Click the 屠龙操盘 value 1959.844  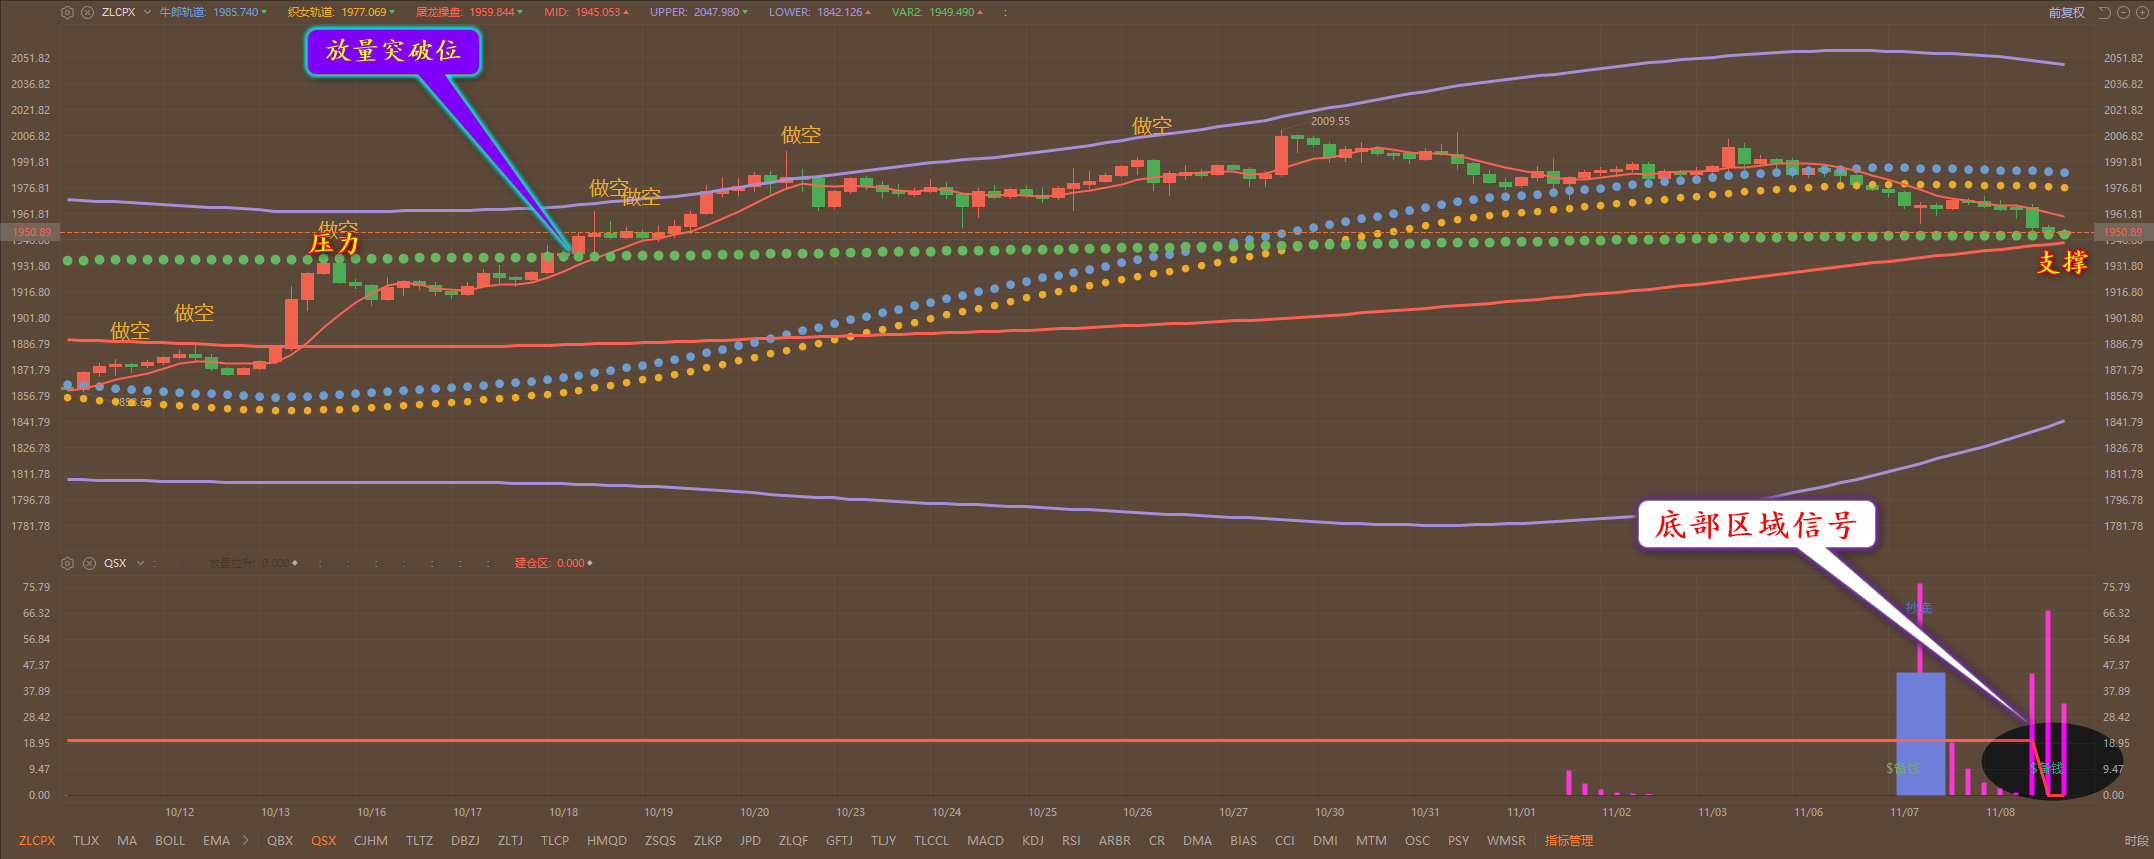pyautogui.click(x=492, y=12)
